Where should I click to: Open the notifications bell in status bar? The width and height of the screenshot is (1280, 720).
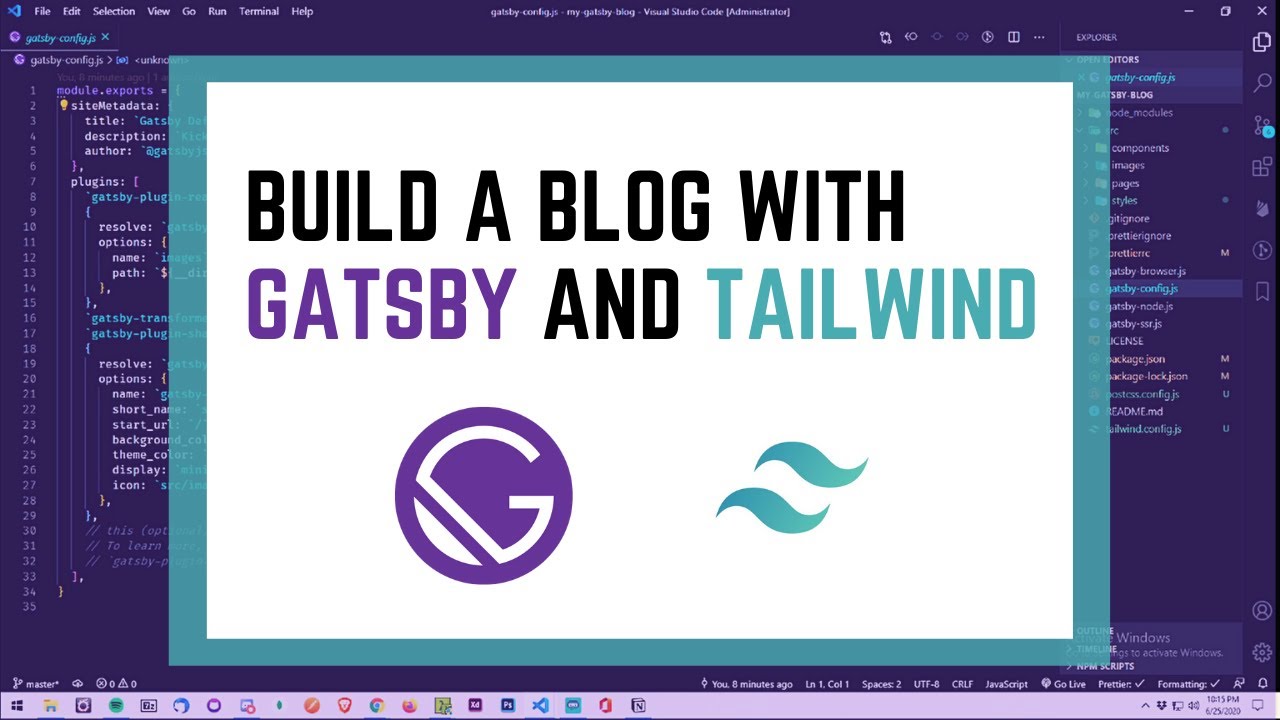click(1264, 684)
